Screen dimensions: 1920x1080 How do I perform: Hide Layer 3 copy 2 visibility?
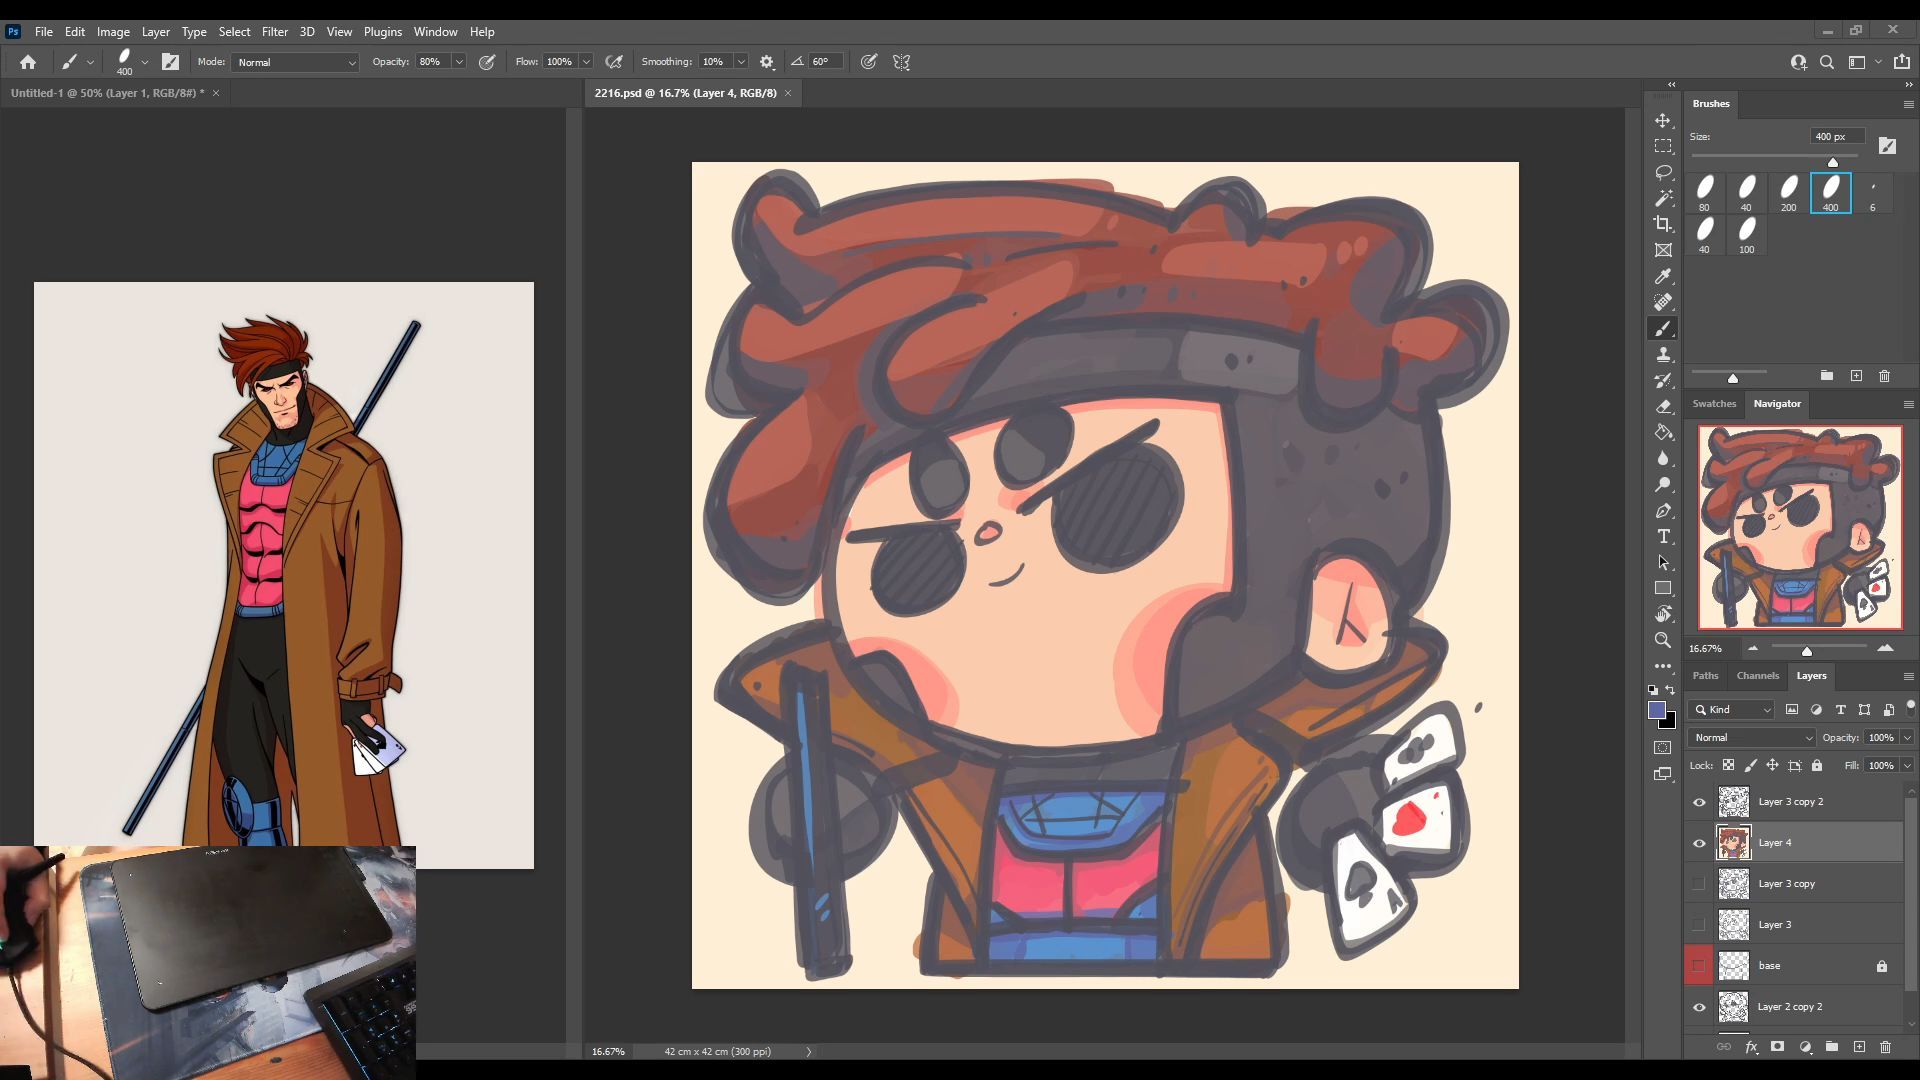(x=1699, y=802)
